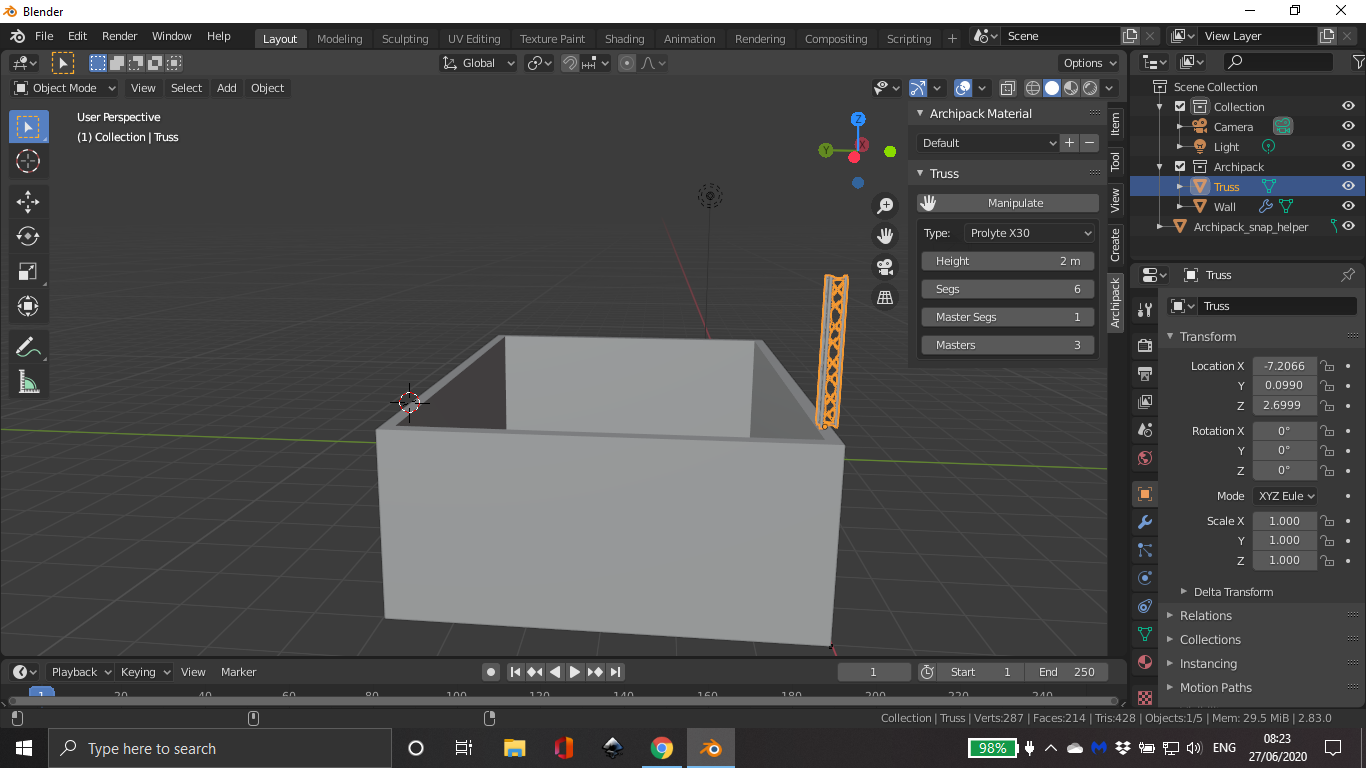Toggle X-ray display mode

coord(1007,88)
